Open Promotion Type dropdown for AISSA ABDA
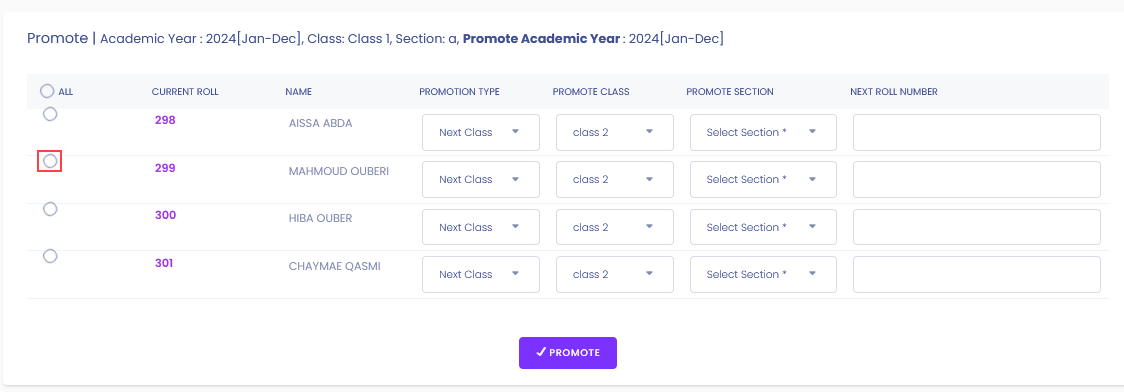Screen dimensions: 1124x392 tap(480, 133)
